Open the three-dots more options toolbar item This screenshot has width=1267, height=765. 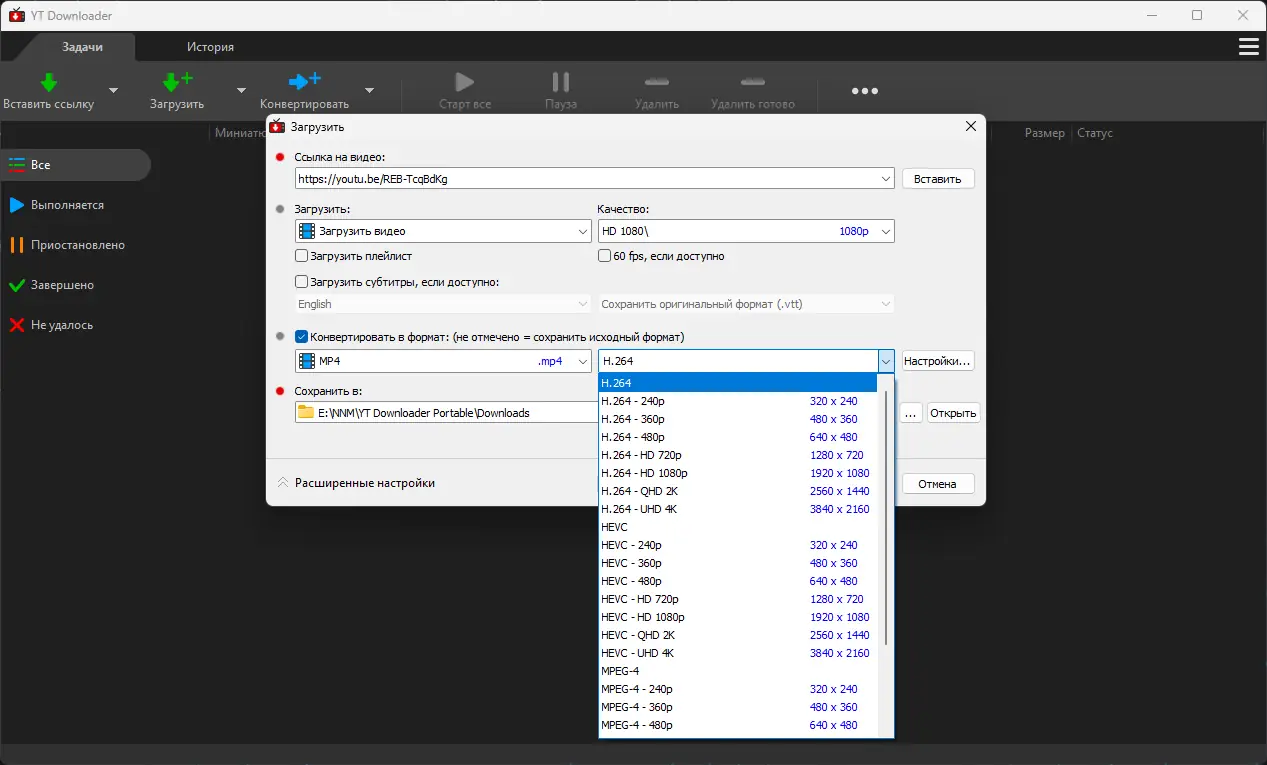click(865, 91)
